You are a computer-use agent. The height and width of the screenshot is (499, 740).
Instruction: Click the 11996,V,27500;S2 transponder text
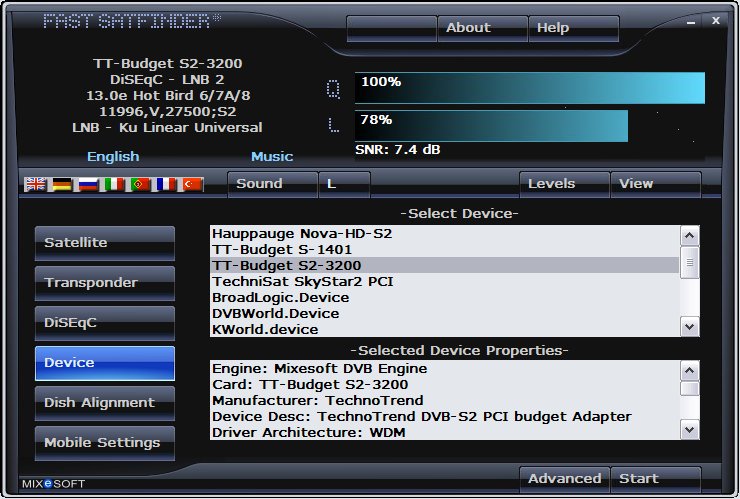pyautogui.click(x=168, y=112)
